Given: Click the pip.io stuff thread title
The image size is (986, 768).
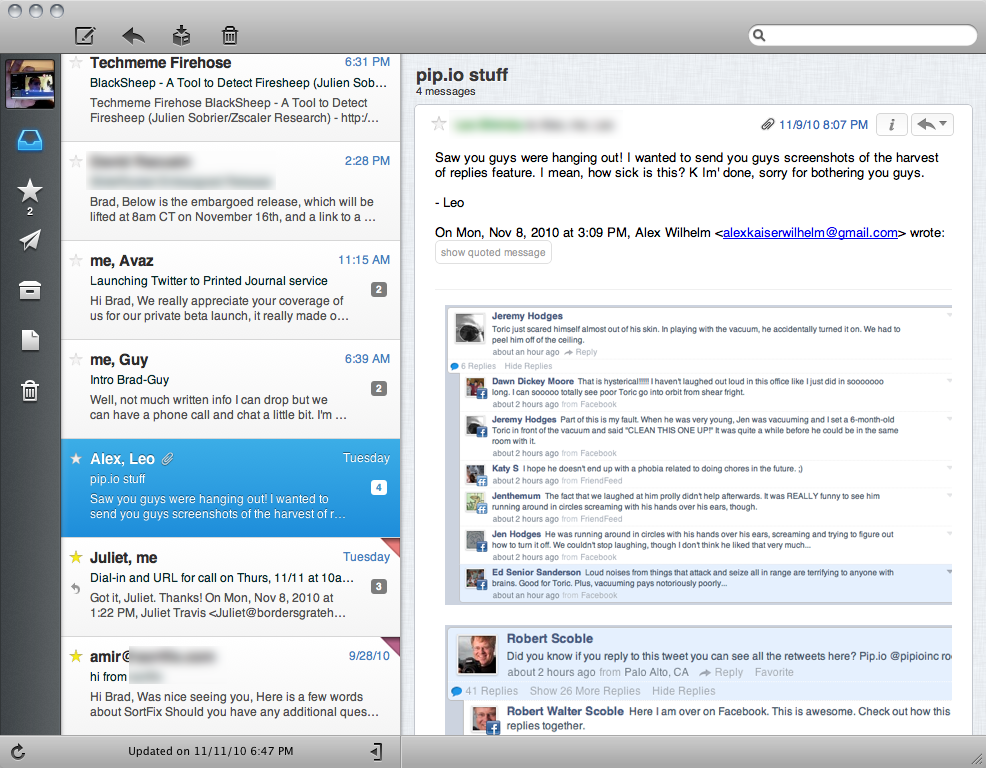Looking at the screenshot, I should [462, 75].
